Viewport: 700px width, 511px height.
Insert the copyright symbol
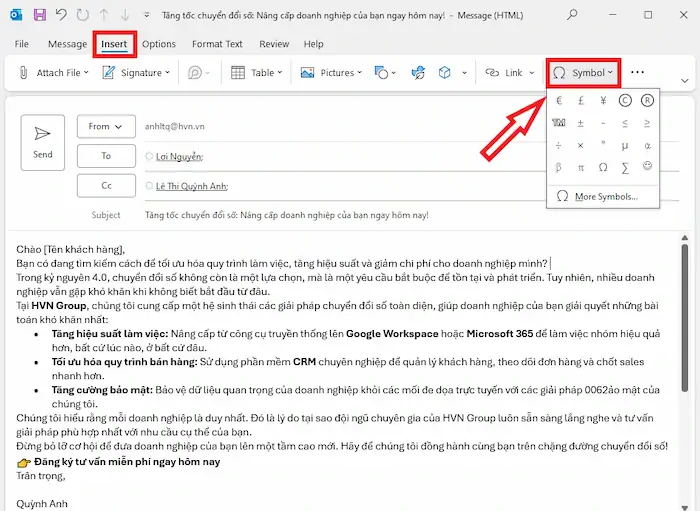pyautogui.click(x=625, y=100)
